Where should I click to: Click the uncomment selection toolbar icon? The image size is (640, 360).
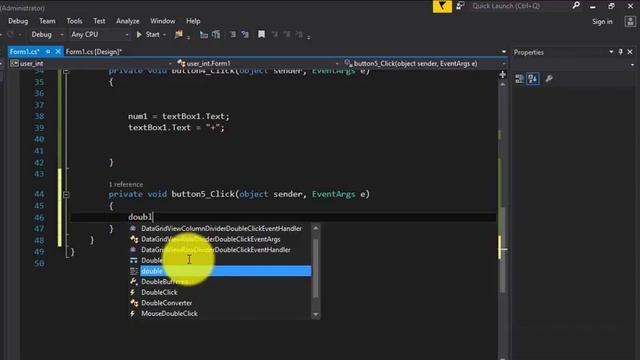pos(245,35)
